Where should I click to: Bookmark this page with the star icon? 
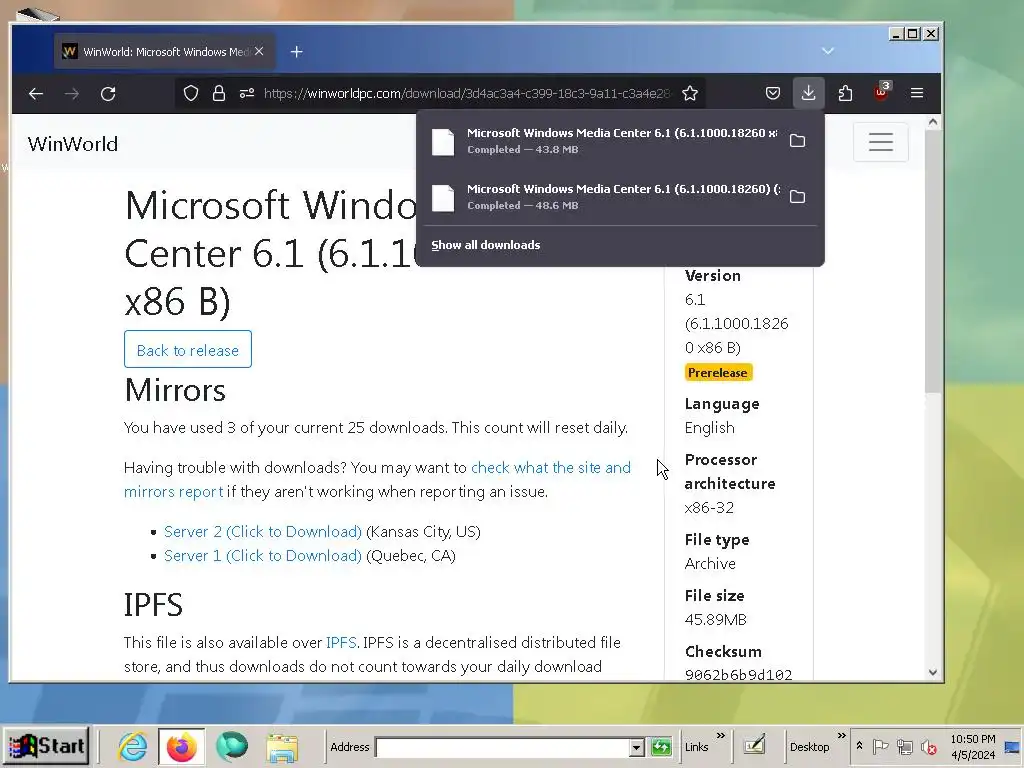point(690,93)
